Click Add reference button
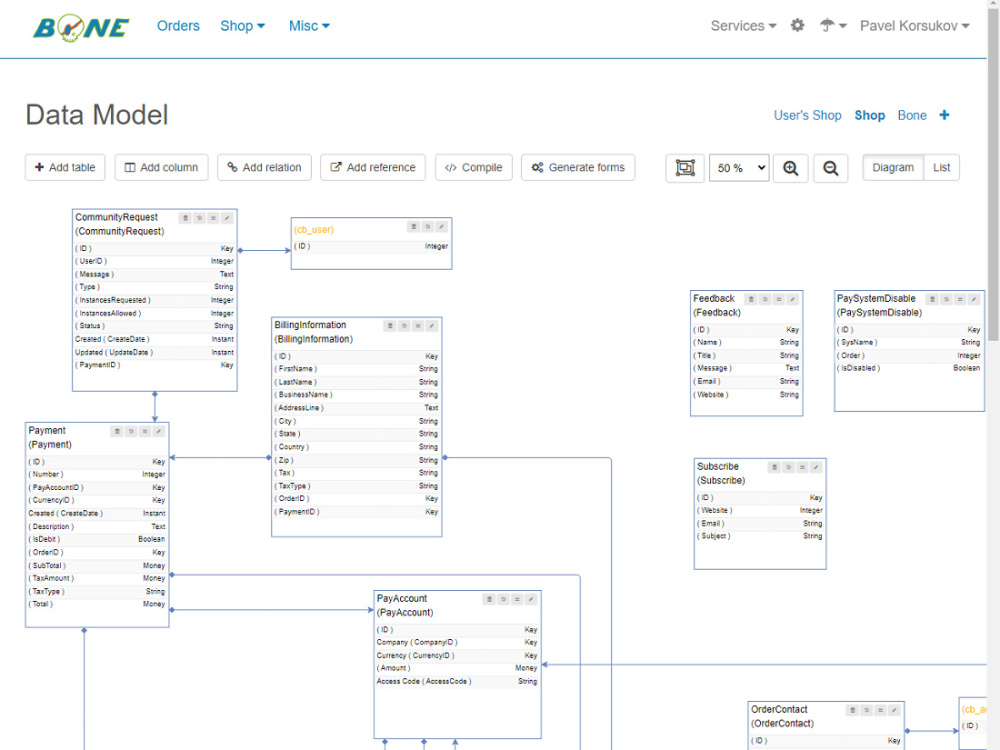Image resolution: width=1000 pixels, height=750 pixels. click(x=372, y=168)
